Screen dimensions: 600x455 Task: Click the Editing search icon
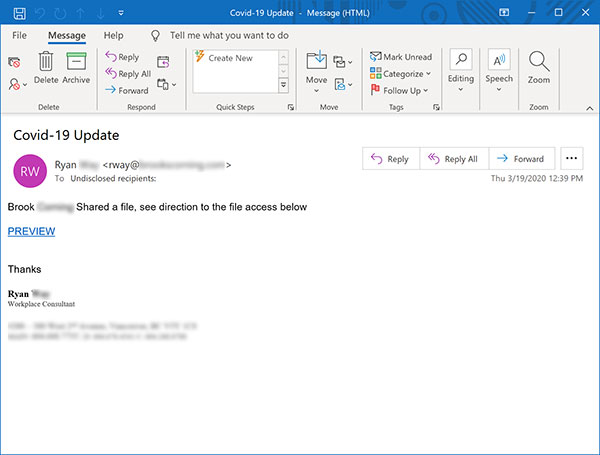[x=461, y=59]
